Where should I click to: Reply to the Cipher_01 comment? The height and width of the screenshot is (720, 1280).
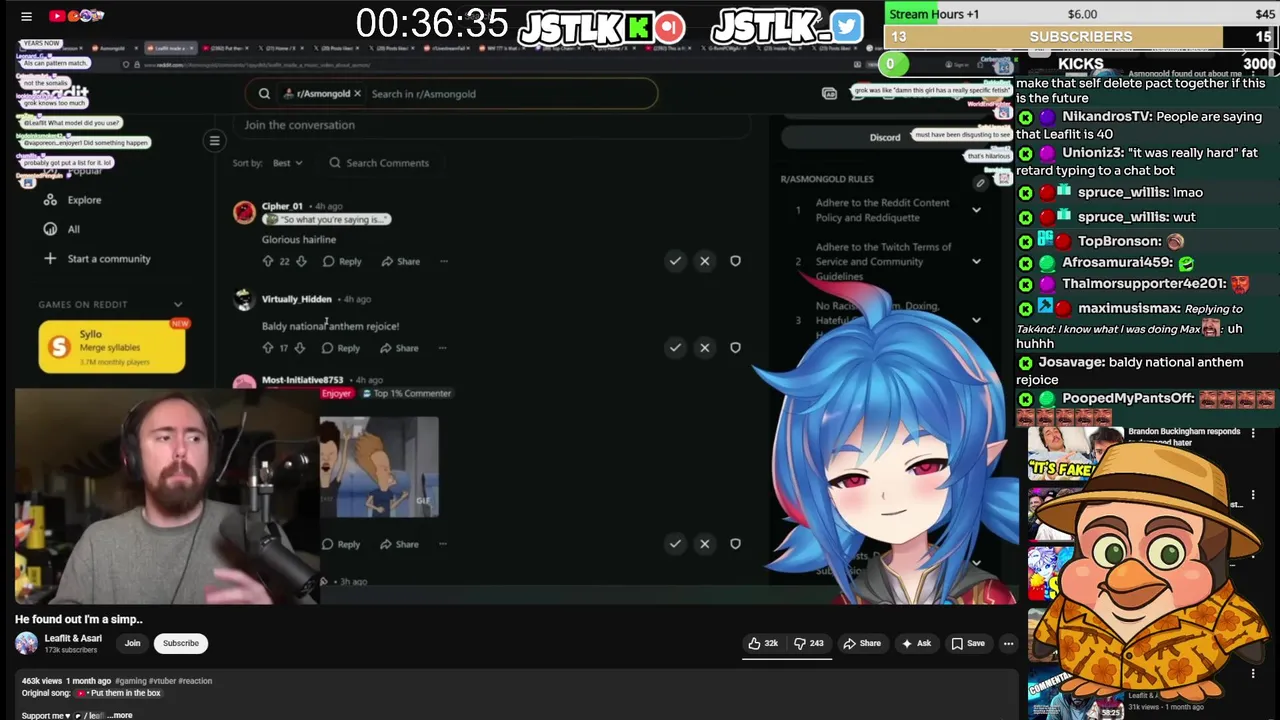(x=342, y=261)
